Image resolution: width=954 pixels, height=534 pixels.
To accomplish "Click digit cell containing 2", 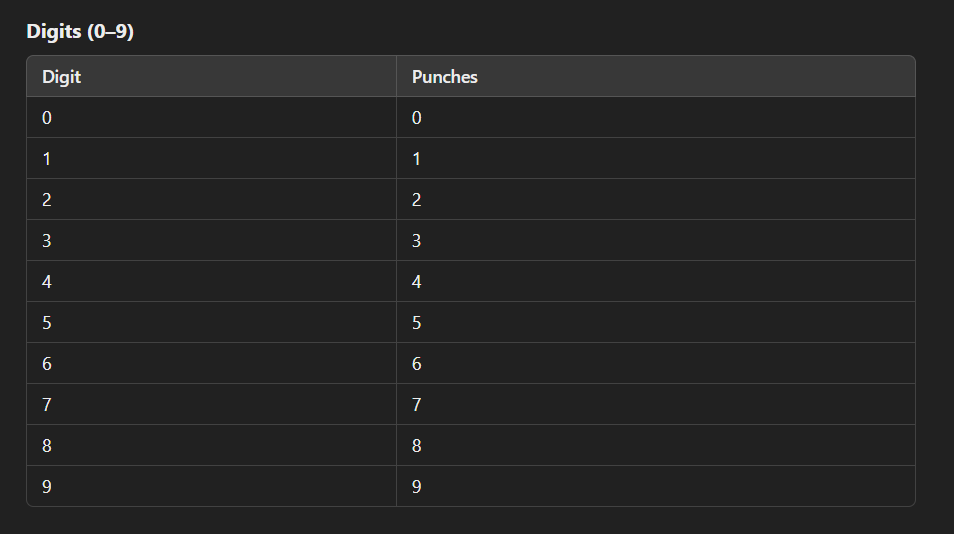I will coord(212,199).
